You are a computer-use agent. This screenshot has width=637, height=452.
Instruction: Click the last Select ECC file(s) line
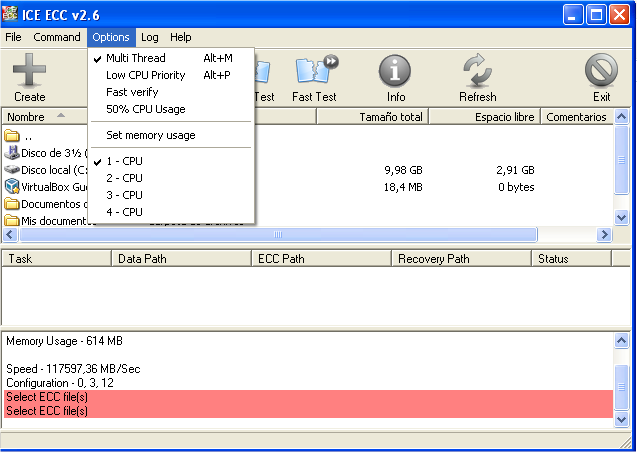(308, 411)
